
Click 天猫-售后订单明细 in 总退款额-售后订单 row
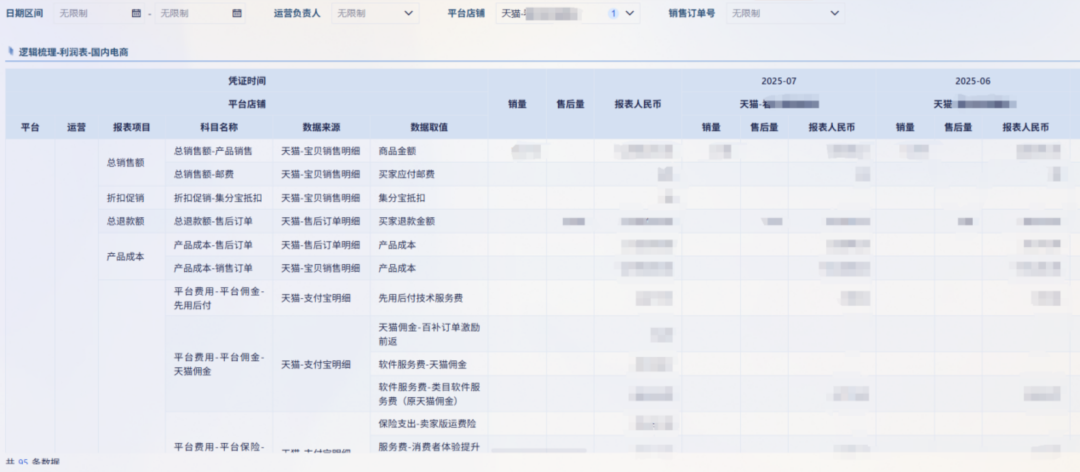click(321, 221)
